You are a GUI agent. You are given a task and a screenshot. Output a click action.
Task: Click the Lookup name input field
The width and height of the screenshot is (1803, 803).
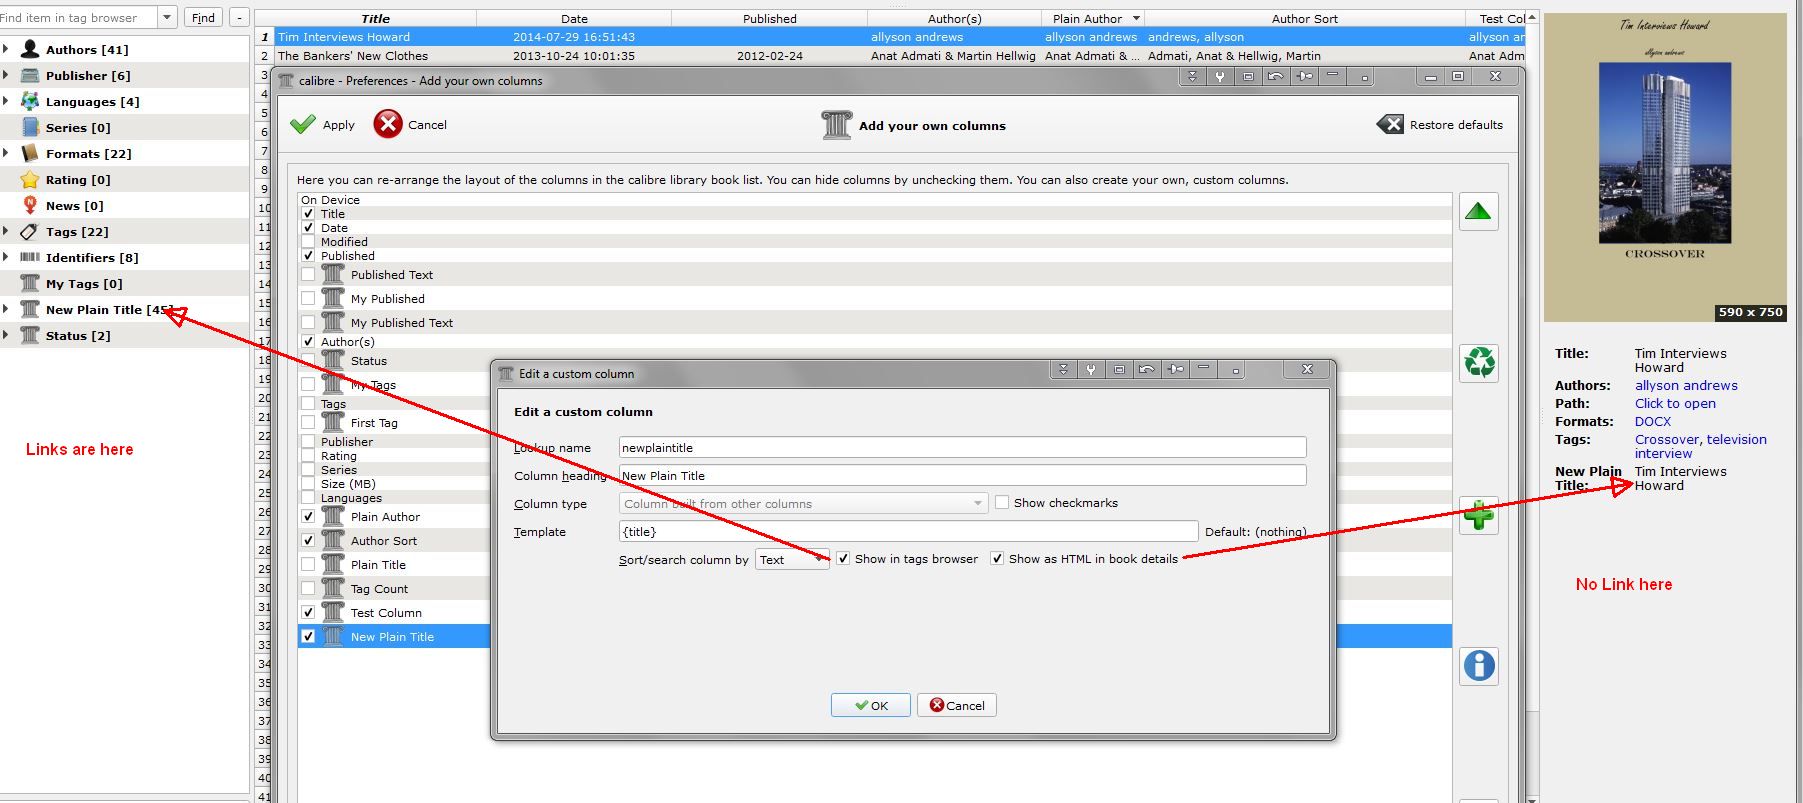pos(963,447)
